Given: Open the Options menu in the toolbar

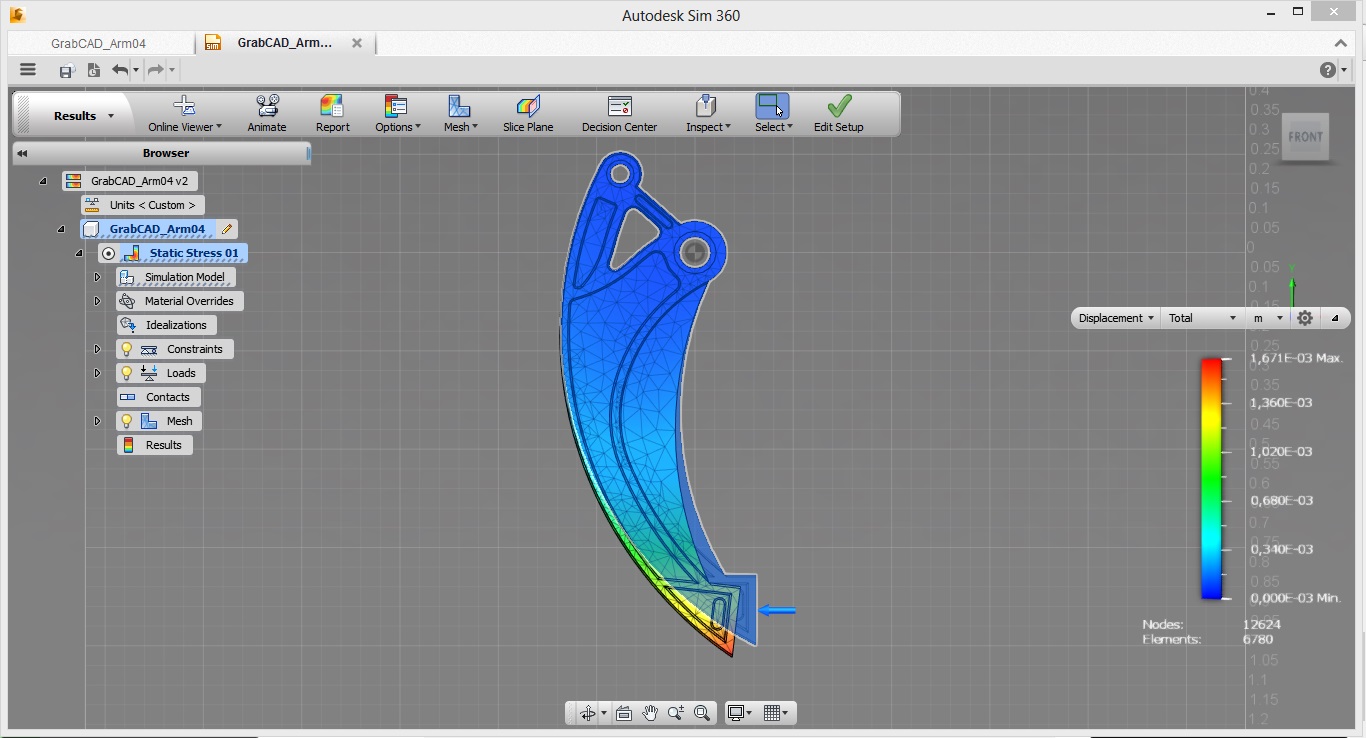Looking at the screenshot, I should [x=398, y=114].
